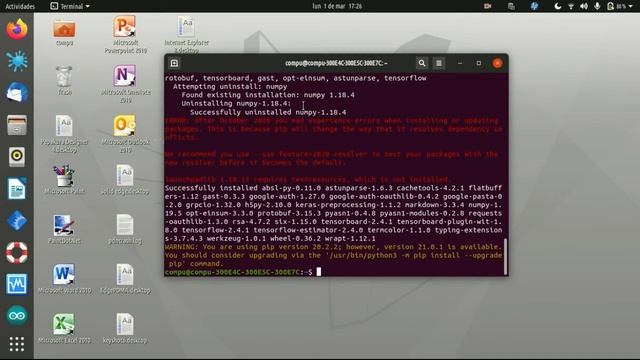
Task: Click the night light moon icon
Action: coord(558,6)
